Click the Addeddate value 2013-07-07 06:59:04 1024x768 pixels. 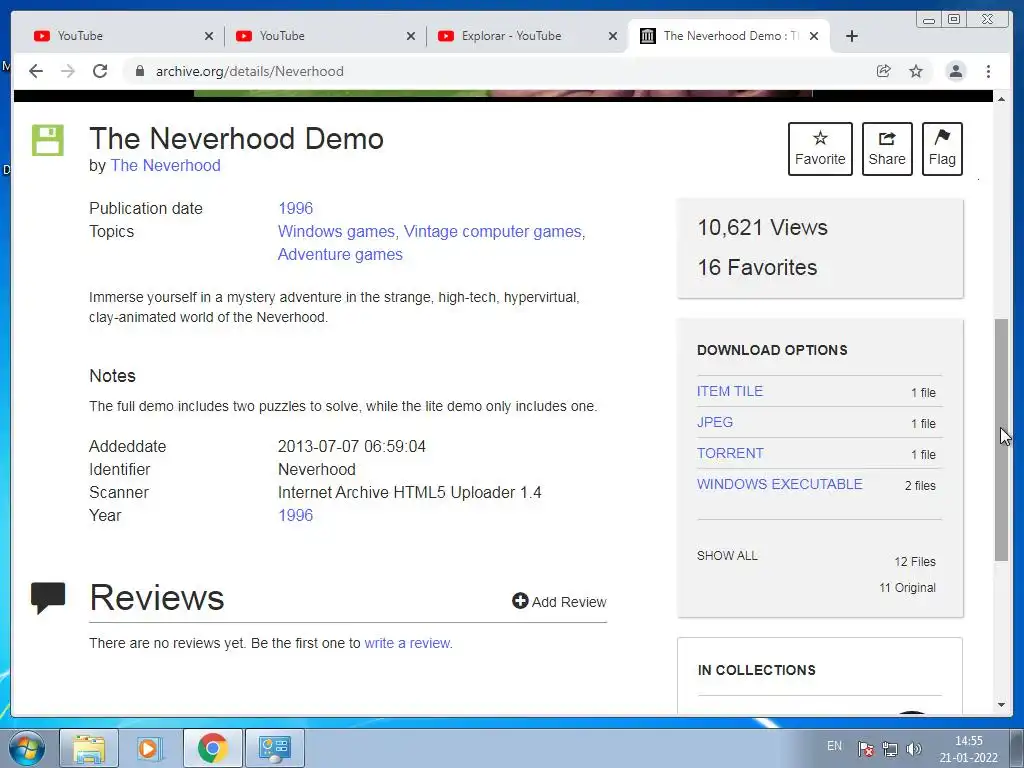(352, 447)
